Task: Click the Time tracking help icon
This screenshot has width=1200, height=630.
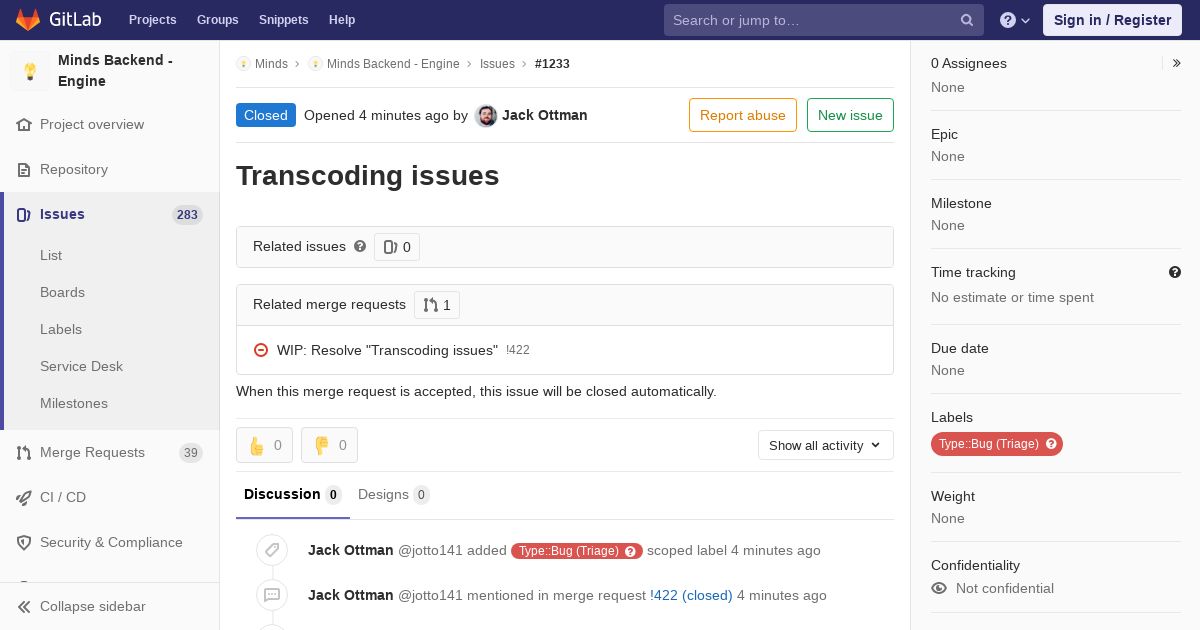Action: coord(1175,272)
